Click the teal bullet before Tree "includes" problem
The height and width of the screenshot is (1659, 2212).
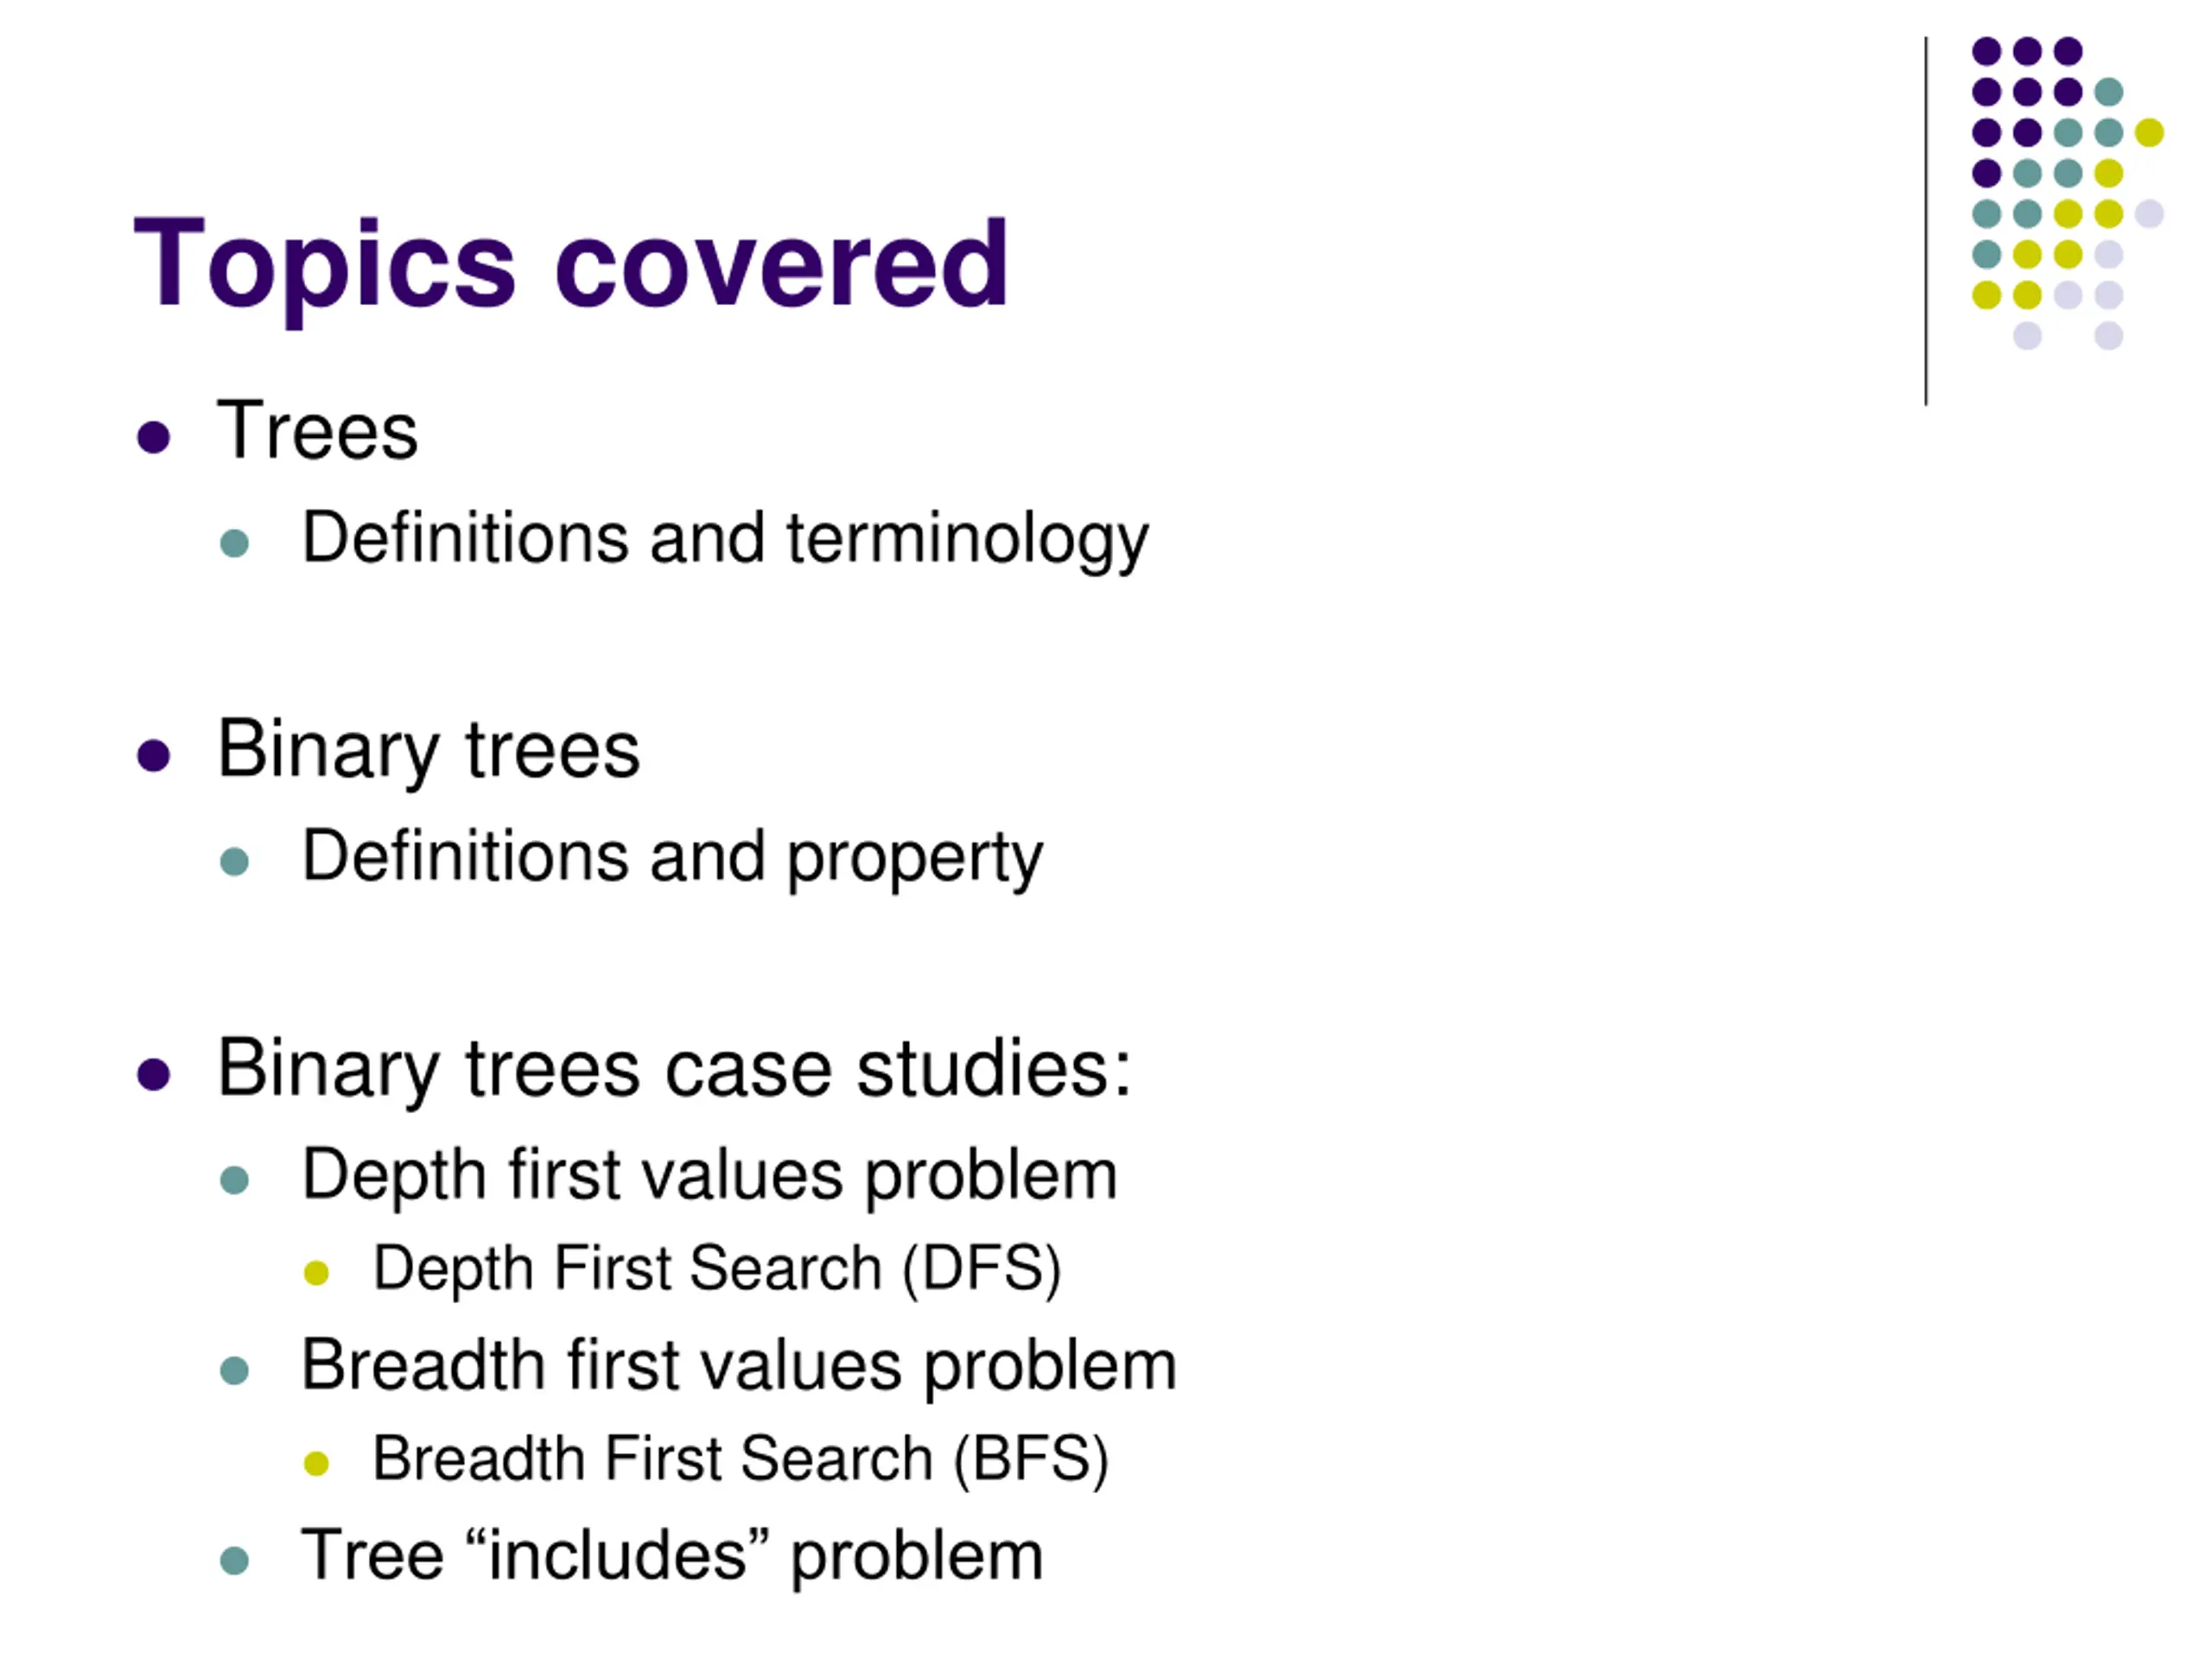(234, 1560)
